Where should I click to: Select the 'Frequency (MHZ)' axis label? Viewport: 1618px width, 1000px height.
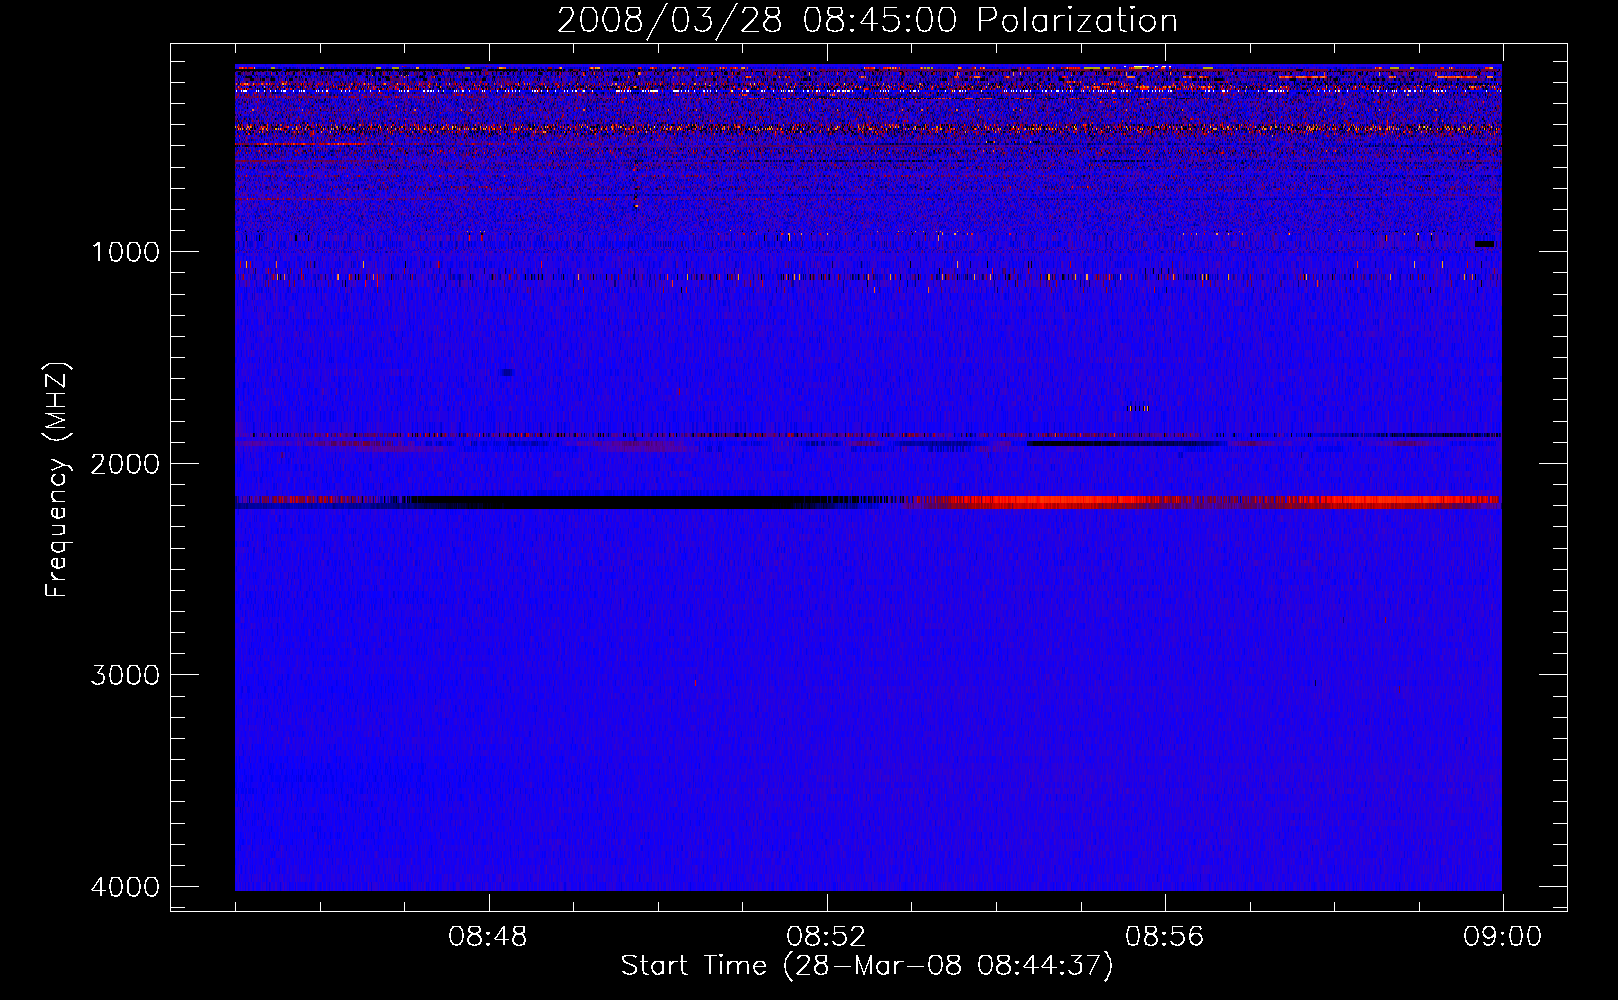57,480
